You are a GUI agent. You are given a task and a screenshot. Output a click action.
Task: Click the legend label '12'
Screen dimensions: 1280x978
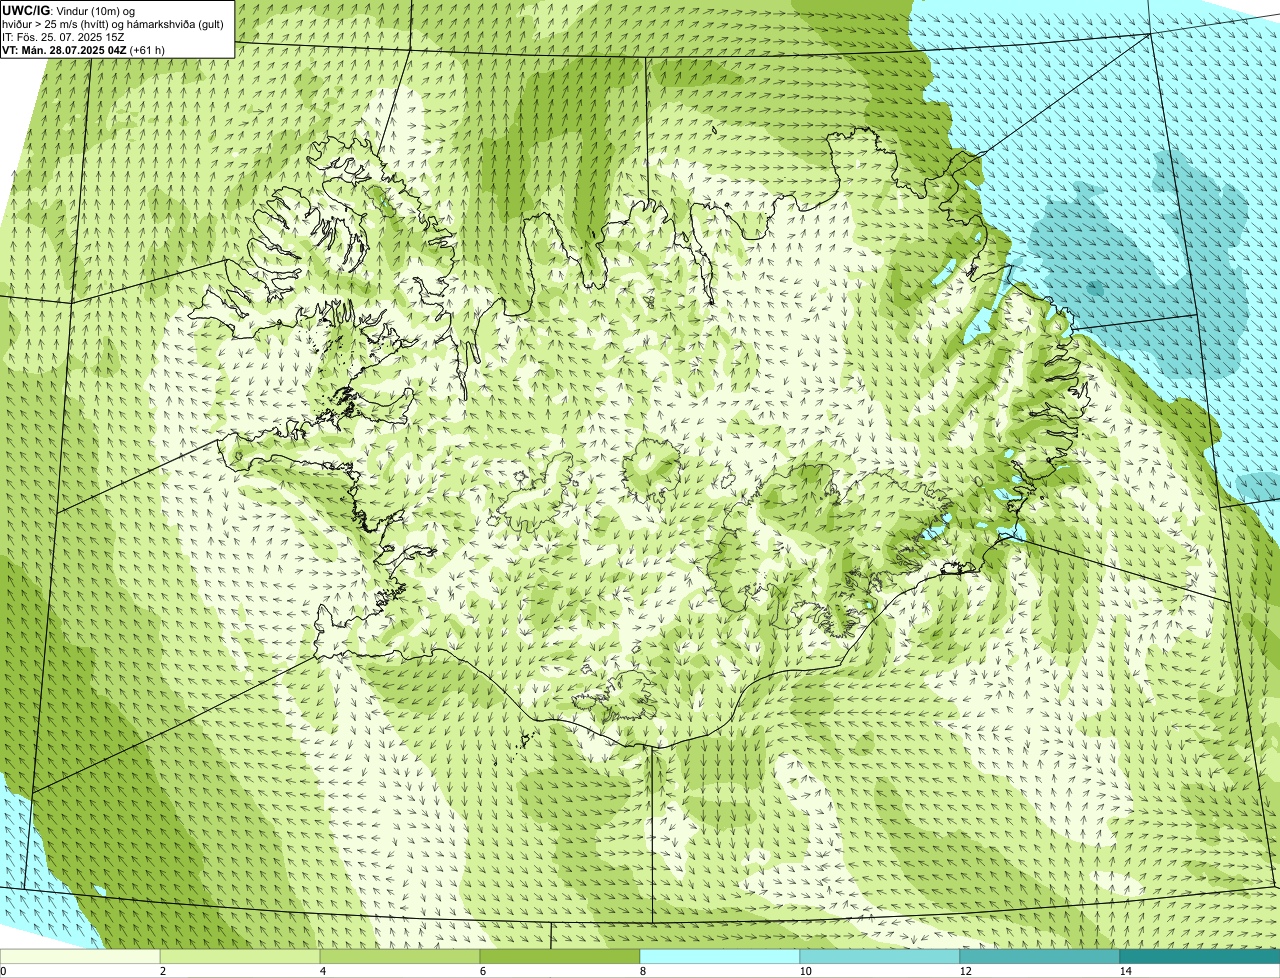pyautogui.click(x=965, y=971)
